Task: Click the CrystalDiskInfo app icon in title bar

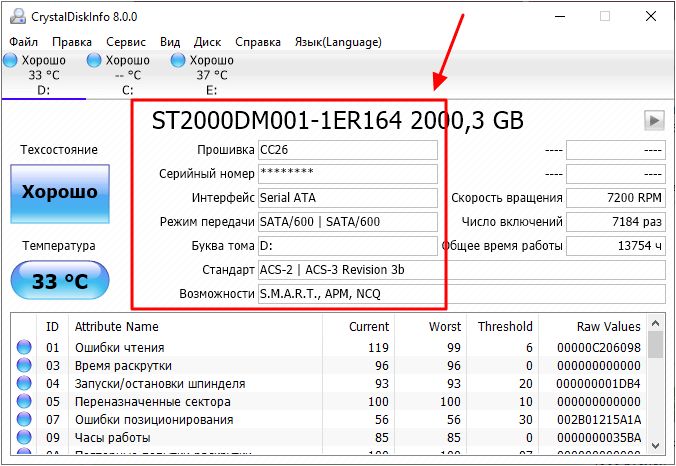Action: pyautogui.click(x=18, y=16)
